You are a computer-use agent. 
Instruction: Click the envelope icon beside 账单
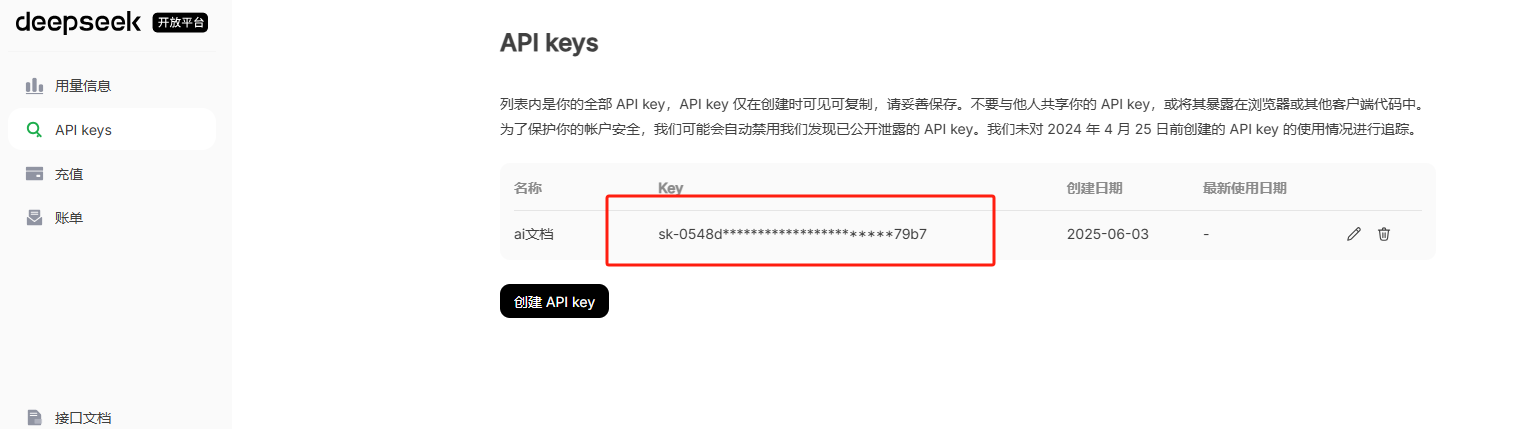34,217
